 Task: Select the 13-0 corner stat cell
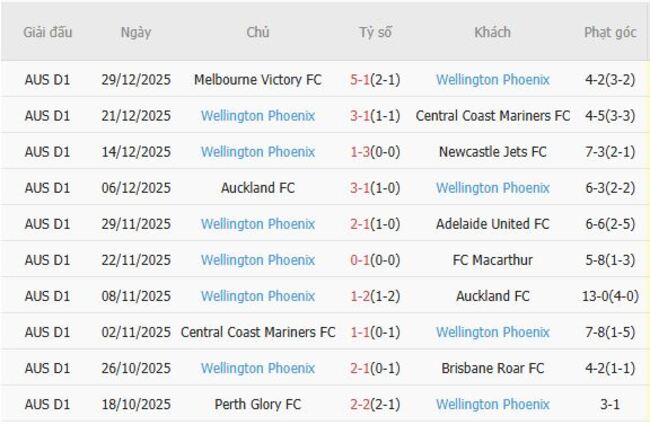coord(610,296)
